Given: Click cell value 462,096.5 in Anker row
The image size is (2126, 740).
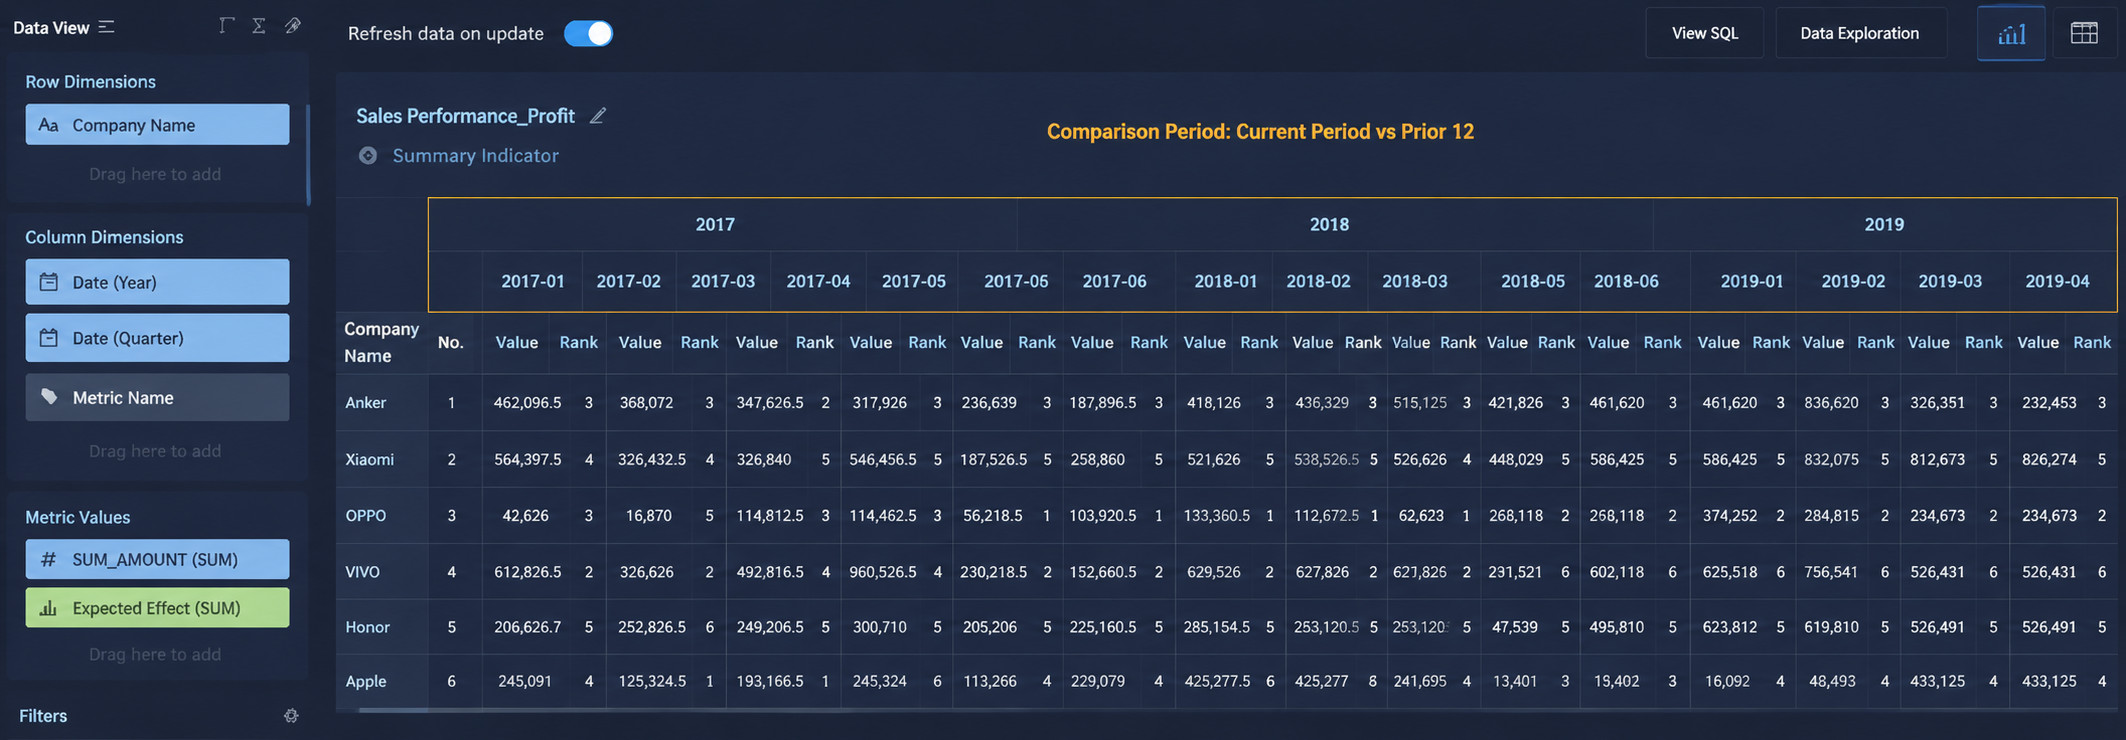Looking at the screenshot, I should click(x=527, y=402).
